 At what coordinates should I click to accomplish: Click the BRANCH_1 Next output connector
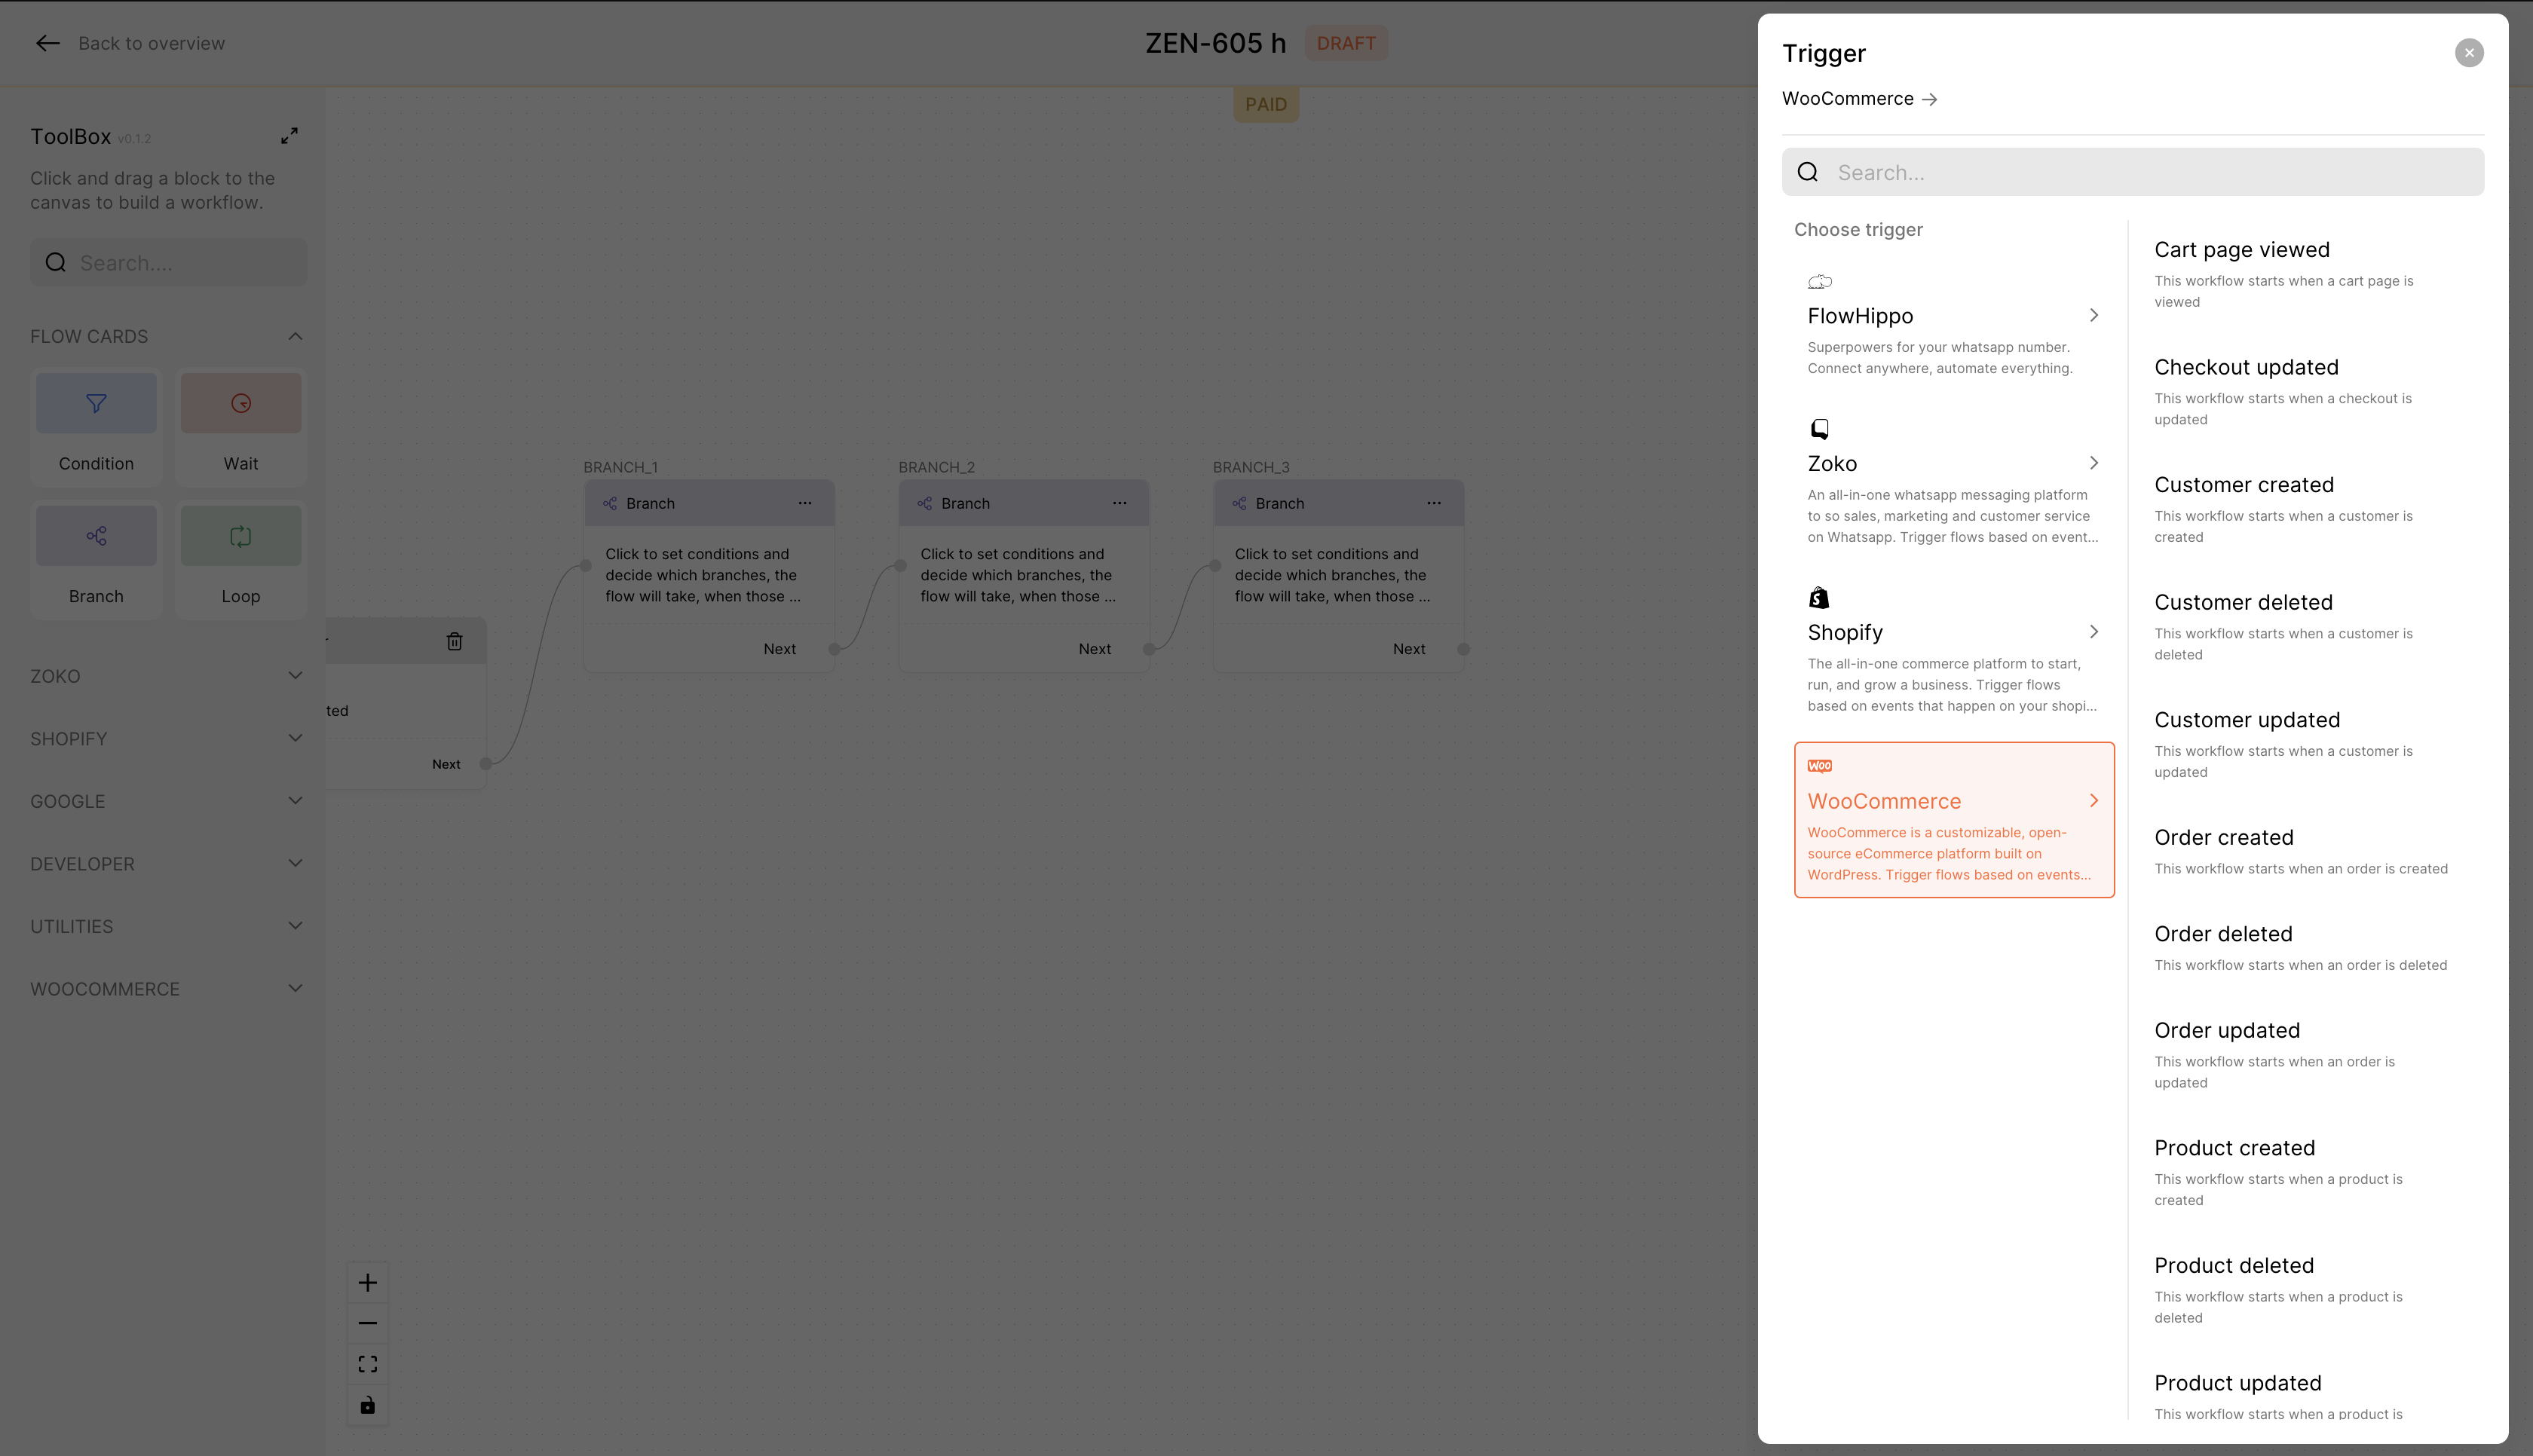tap(835, 649)
